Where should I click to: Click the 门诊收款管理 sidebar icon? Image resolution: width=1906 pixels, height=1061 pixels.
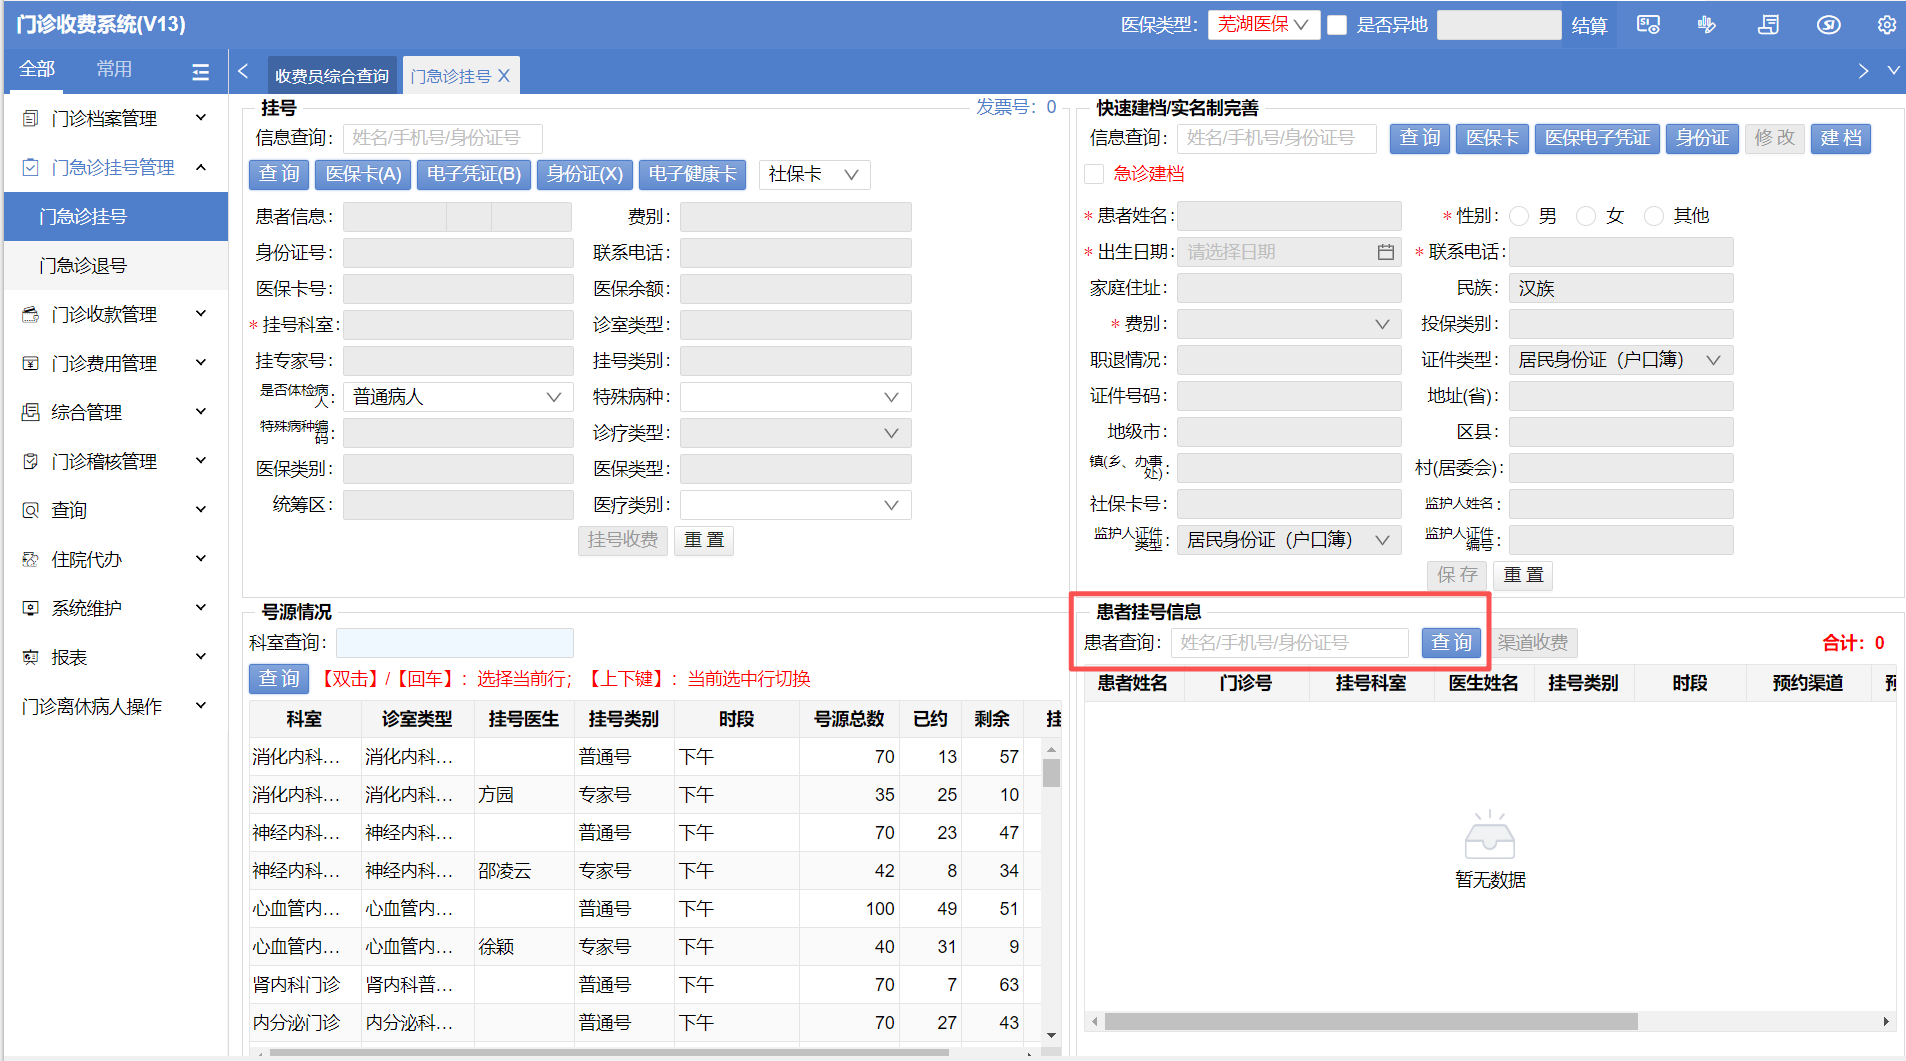[31, 315]
